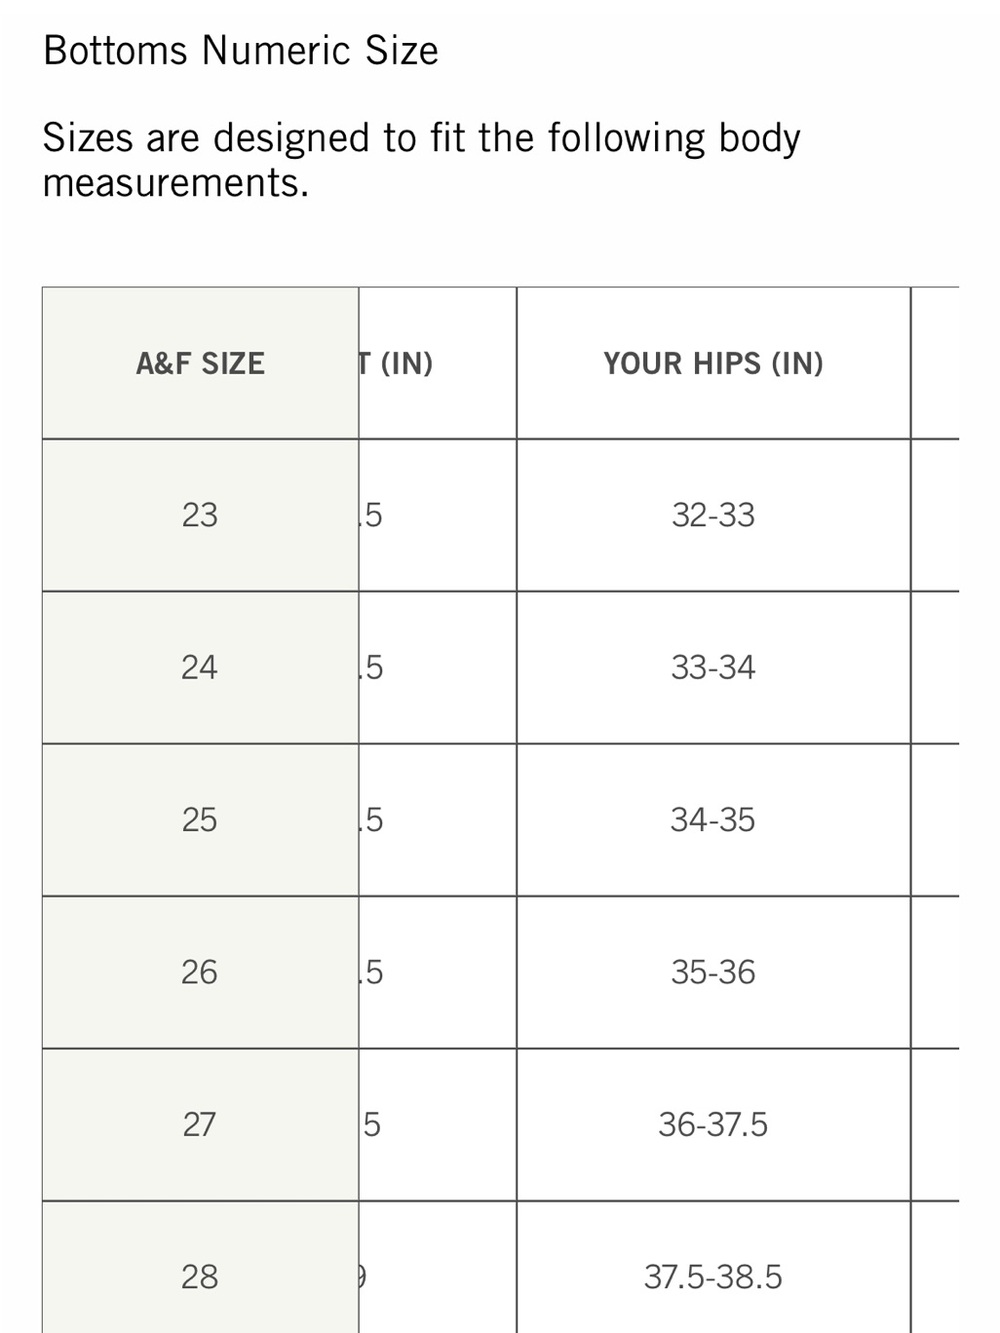Select the A&F SIZE column header
The image size is (1000, 1333).
click(x=200, y=363)
